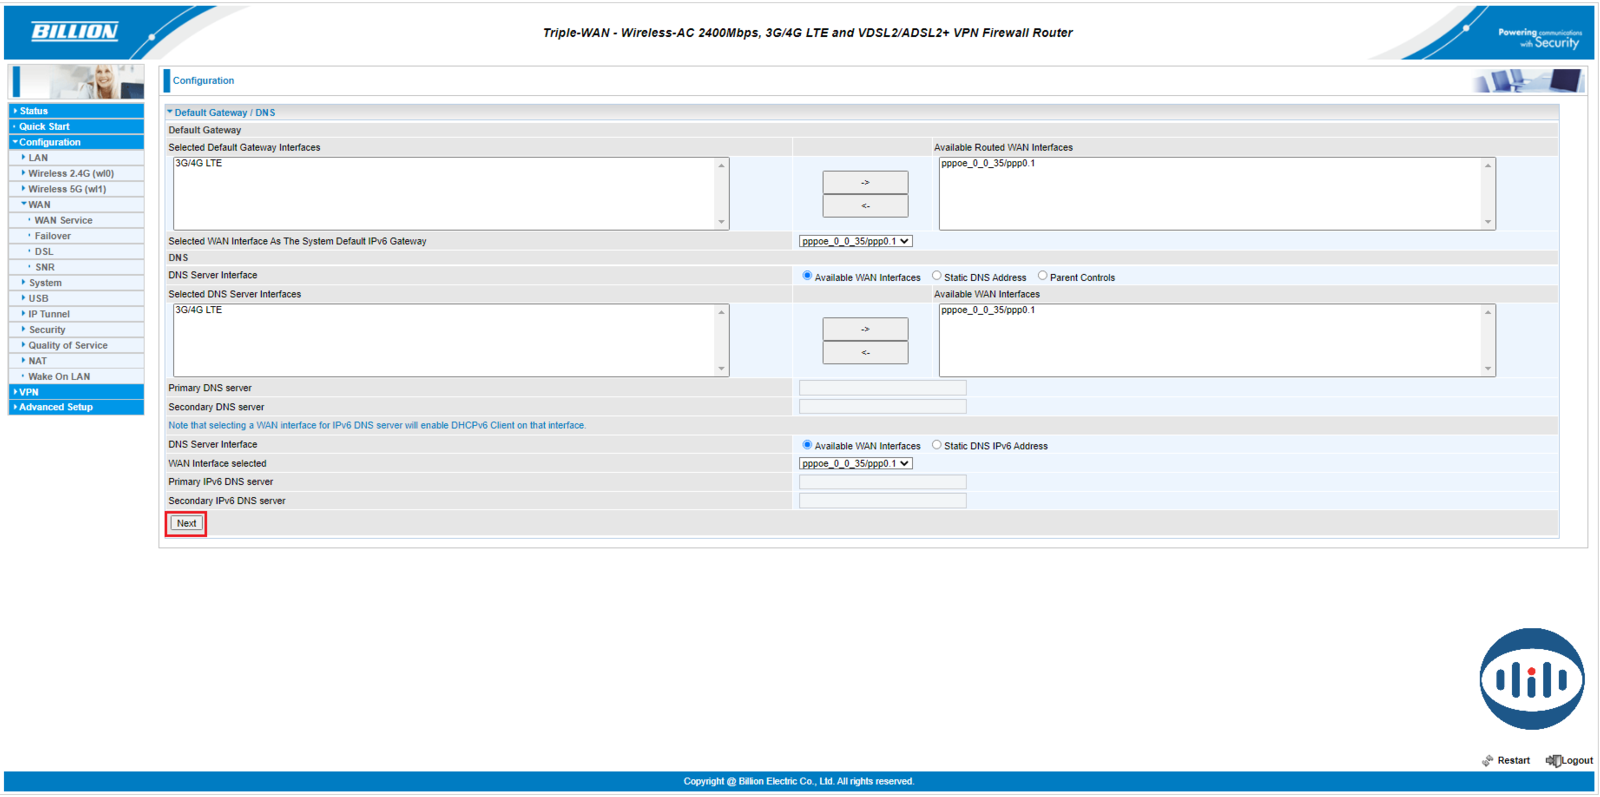The image size is (1600, 797).
Task: Click the round blue assistant icon
Action: pos(1531,679)
